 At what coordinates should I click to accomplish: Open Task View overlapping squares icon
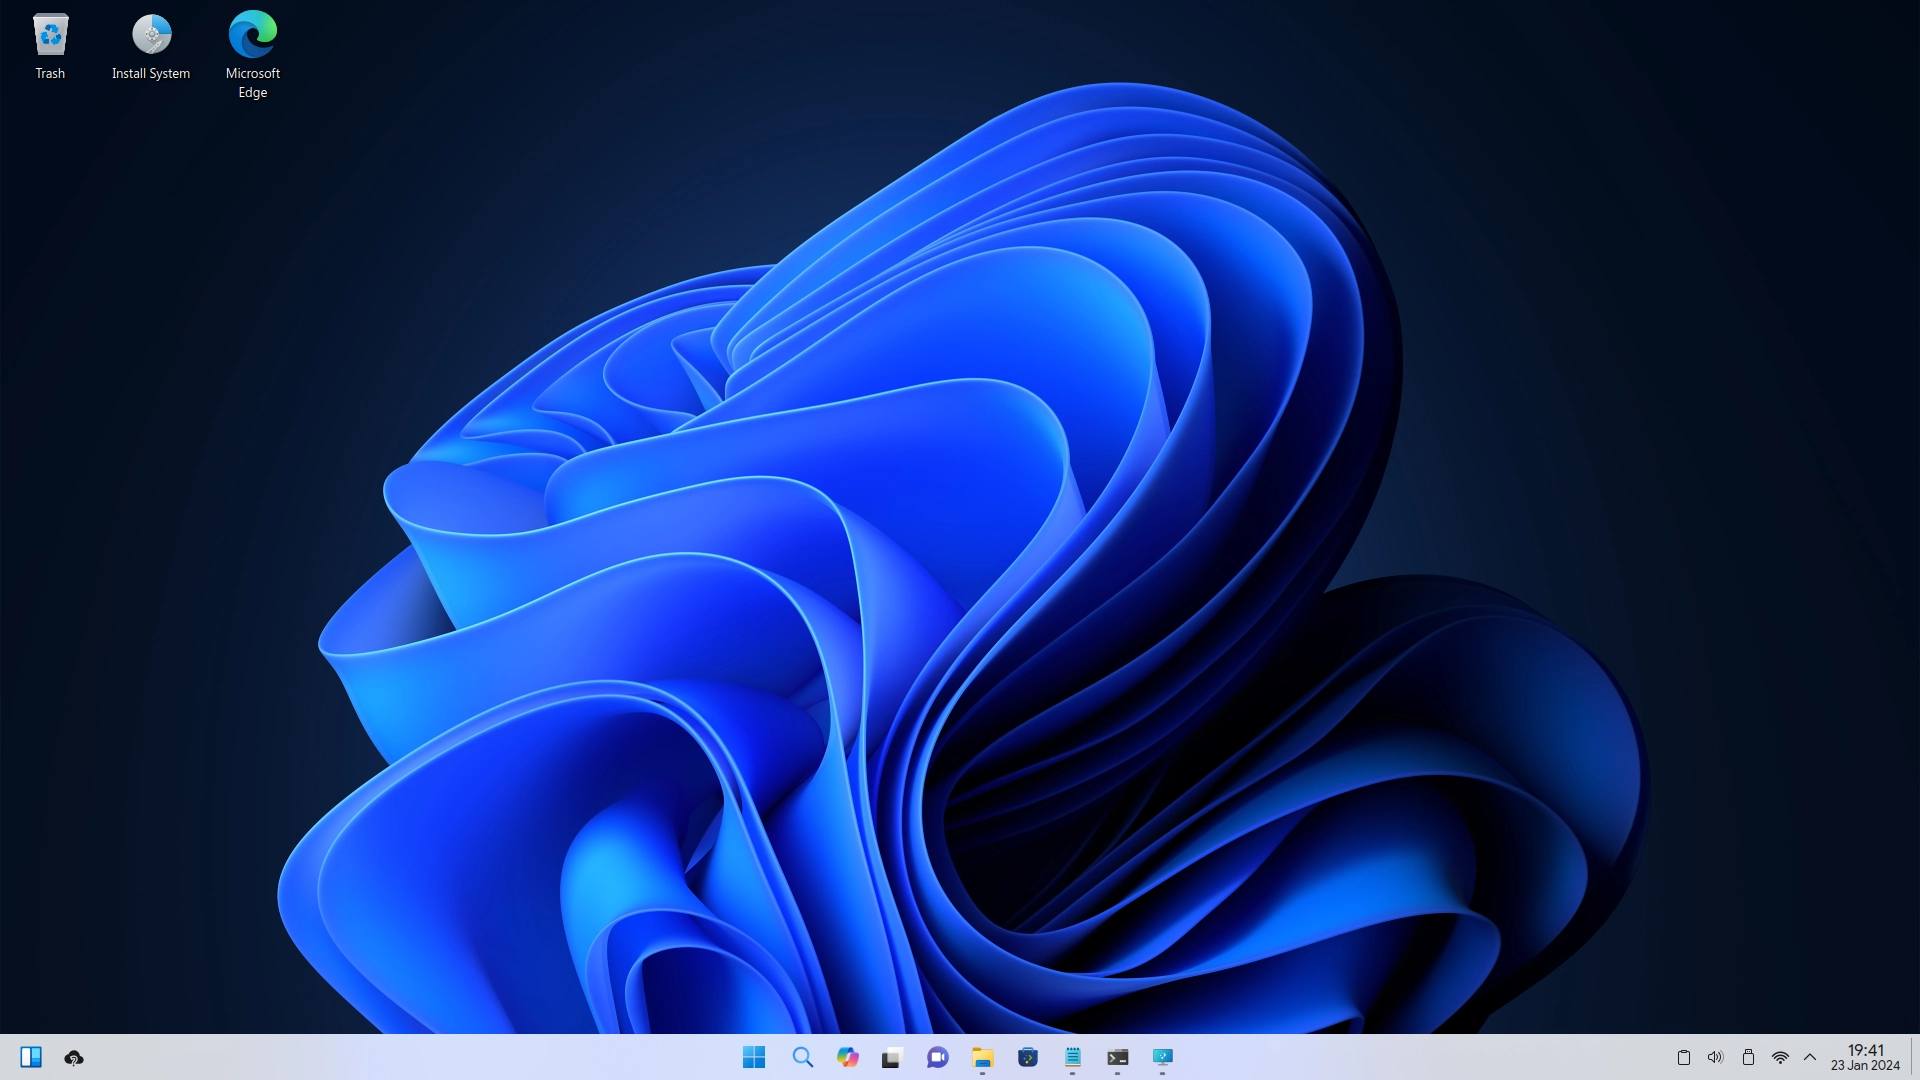pyautogui.click(x=892, y=1058)
